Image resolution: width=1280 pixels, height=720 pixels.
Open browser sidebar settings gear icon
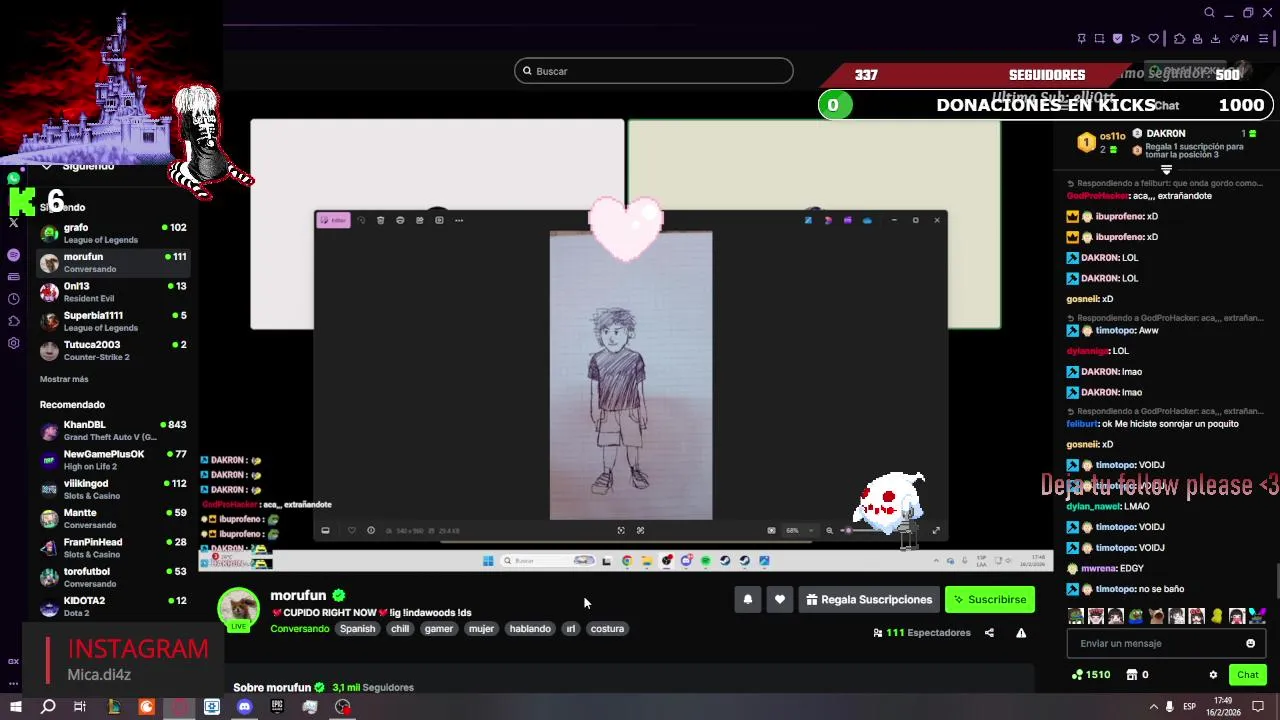pyautogui.click(x=14, y=343)
